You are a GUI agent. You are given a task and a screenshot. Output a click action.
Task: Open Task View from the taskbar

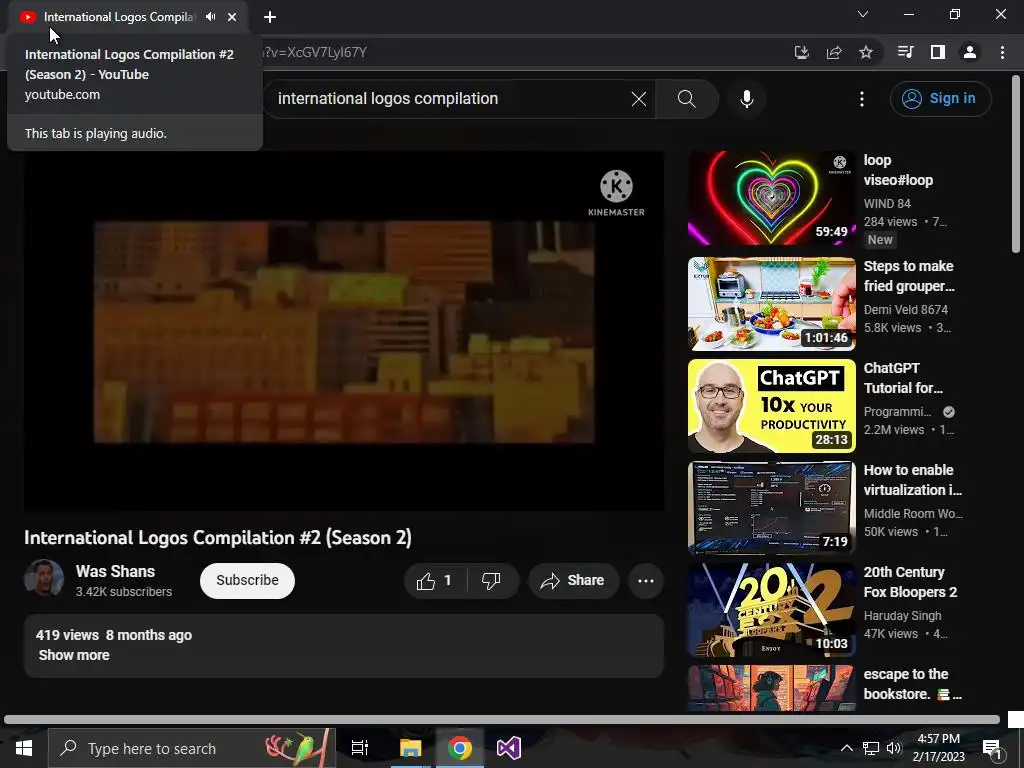(x=360, y=748)
